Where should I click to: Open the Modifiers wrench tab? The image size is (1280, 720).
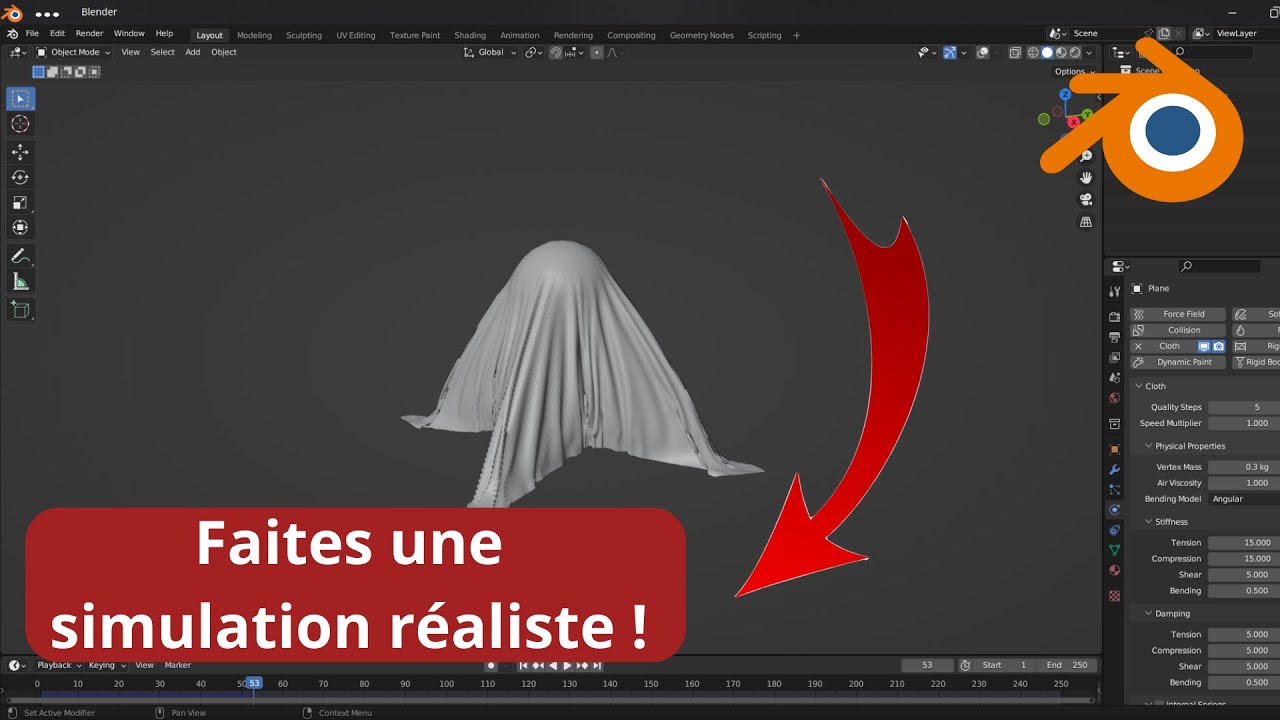tap(1115, 470)
